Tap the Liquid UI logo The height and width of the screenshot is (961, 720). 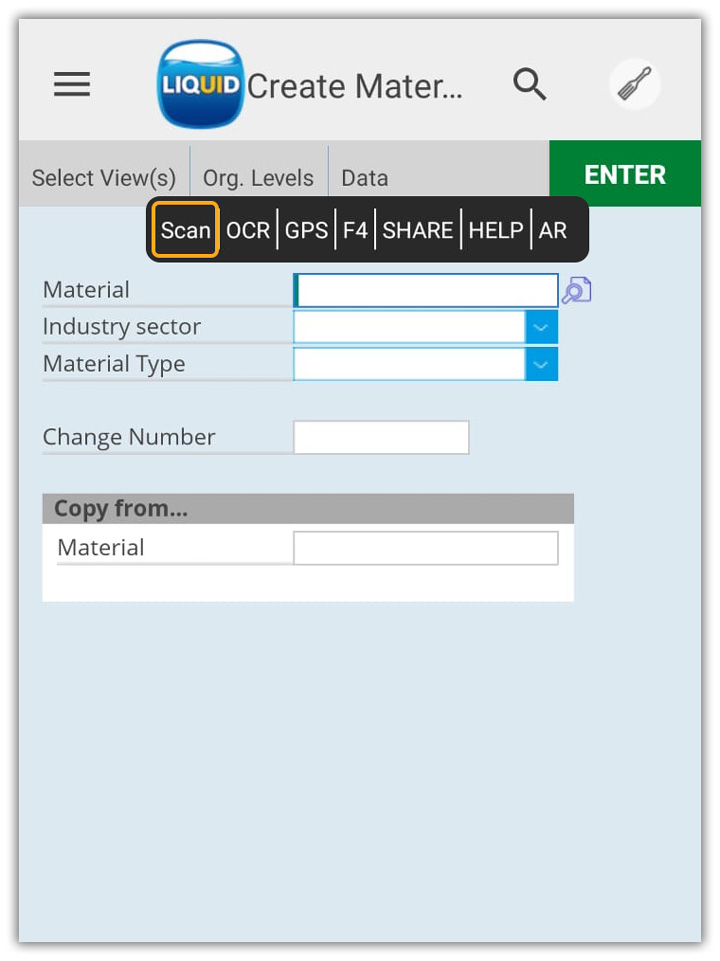(200, 84)
